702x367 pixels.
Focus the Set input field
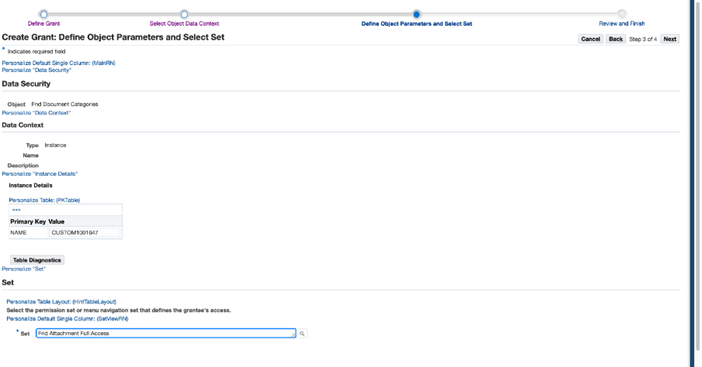pyautogui.click(x=166, y=333)
